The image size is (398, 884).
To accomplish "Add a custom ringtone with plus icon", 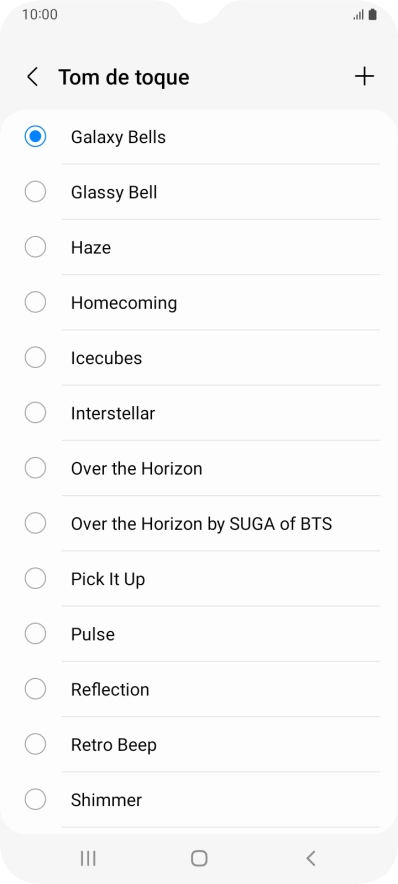I will (x=364, y=76).
